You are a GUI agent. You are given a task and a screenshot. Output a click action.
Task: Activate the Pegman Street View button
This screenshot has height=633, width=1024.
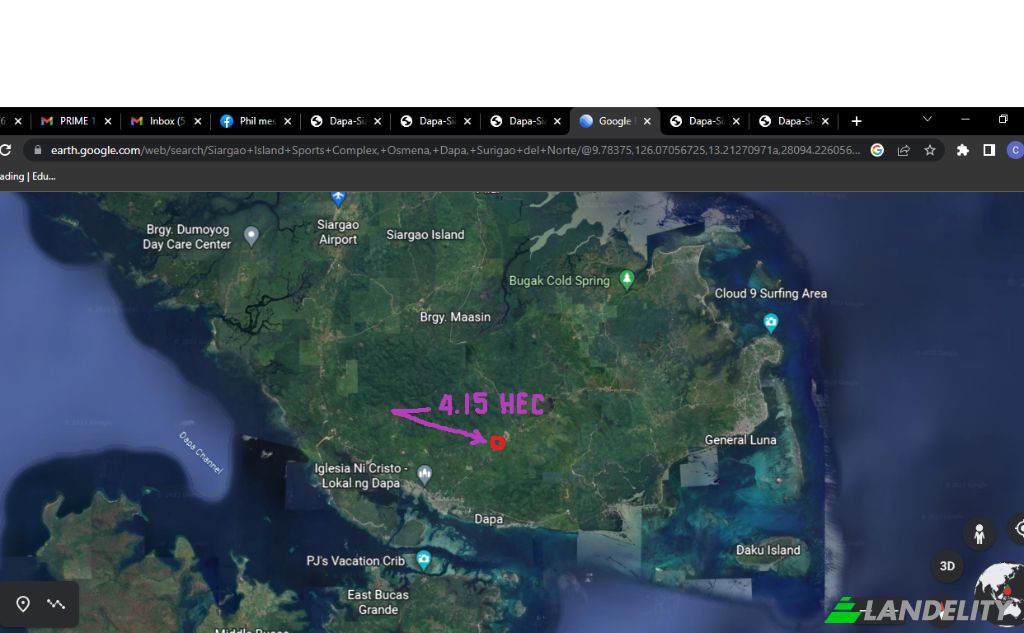979,534
